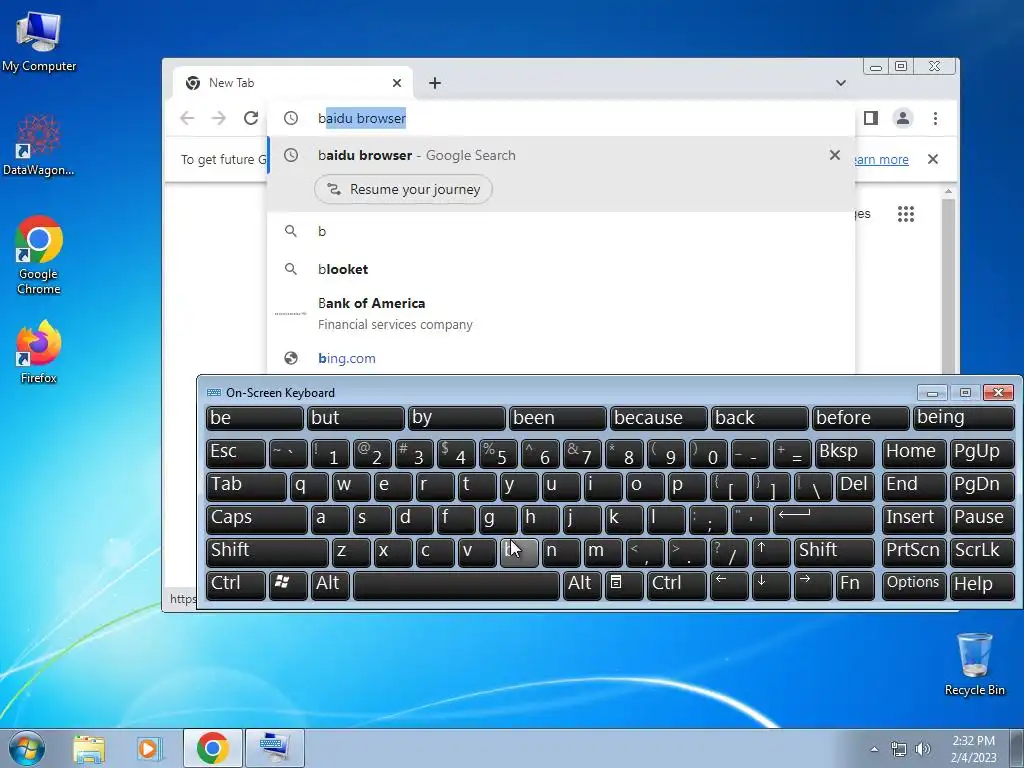Open the Google apps grid icon
This screenshot has width=1024, height=768.
[x=906, y=214]
